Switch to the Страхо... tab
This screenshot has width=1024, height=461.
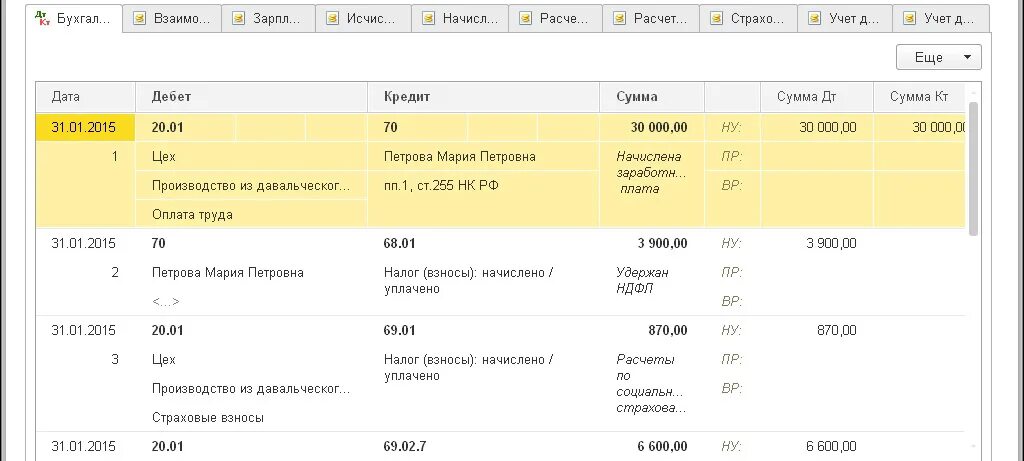pos(748,18)
